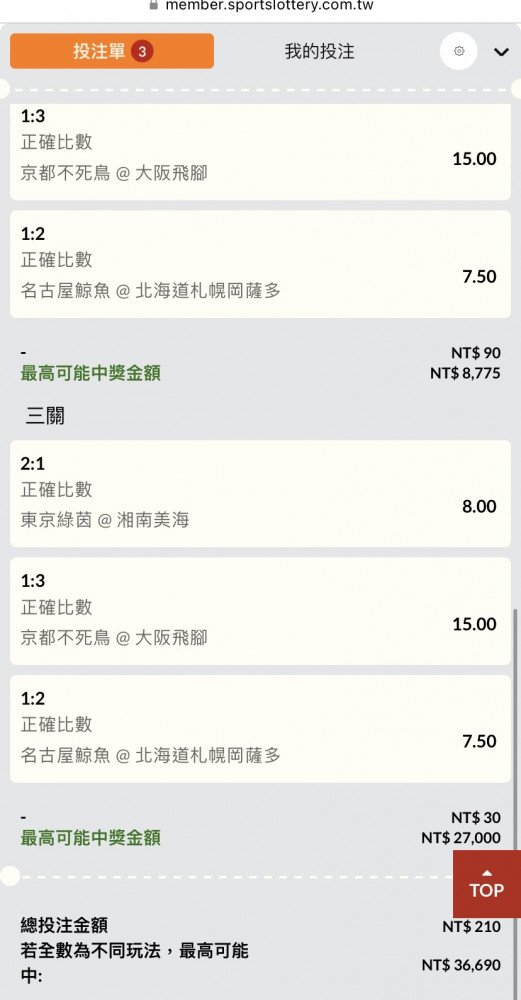
Task: Click the red TOP button
Action: click(487, 883)
